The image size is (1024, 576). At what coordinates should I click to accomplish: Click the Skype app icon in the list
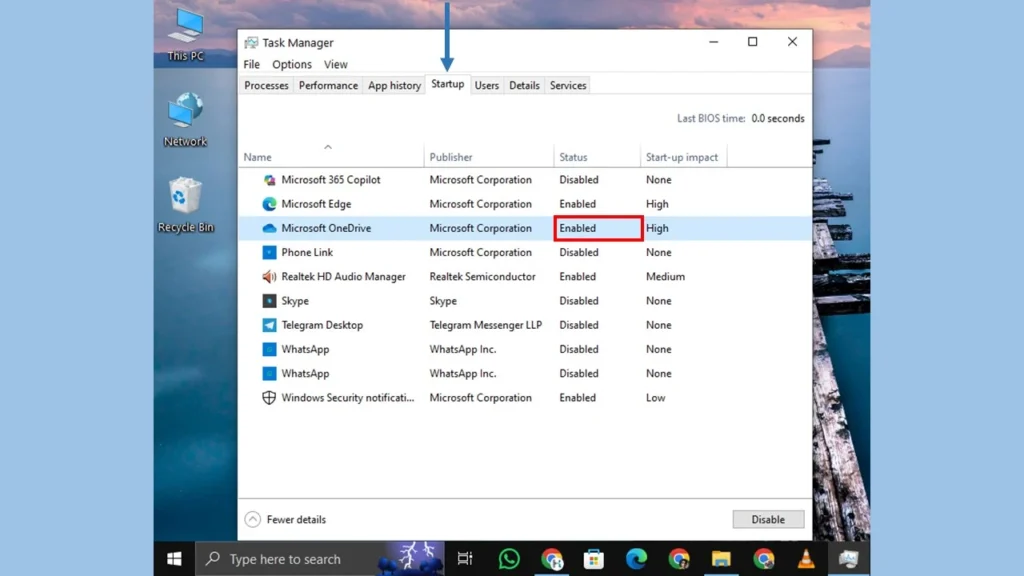tap(269, 300)
